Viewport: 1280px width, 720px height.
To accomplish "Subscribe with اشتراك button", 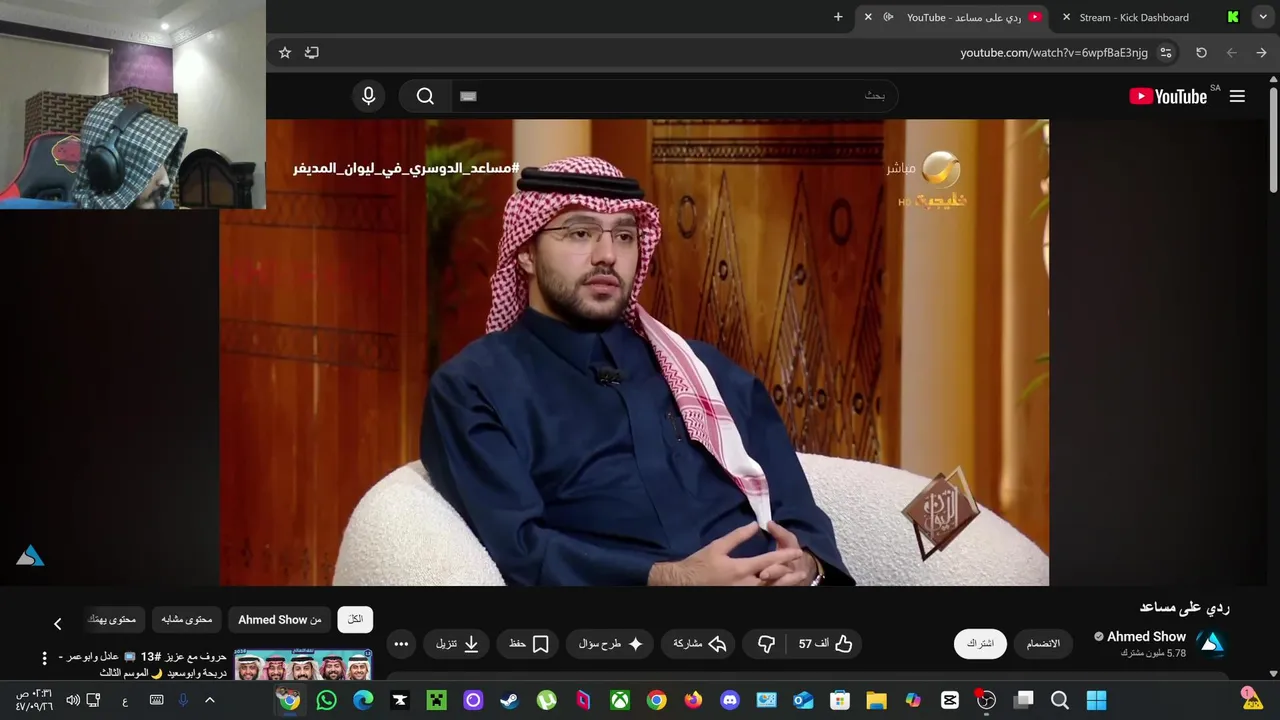I will tap(980, 643).
